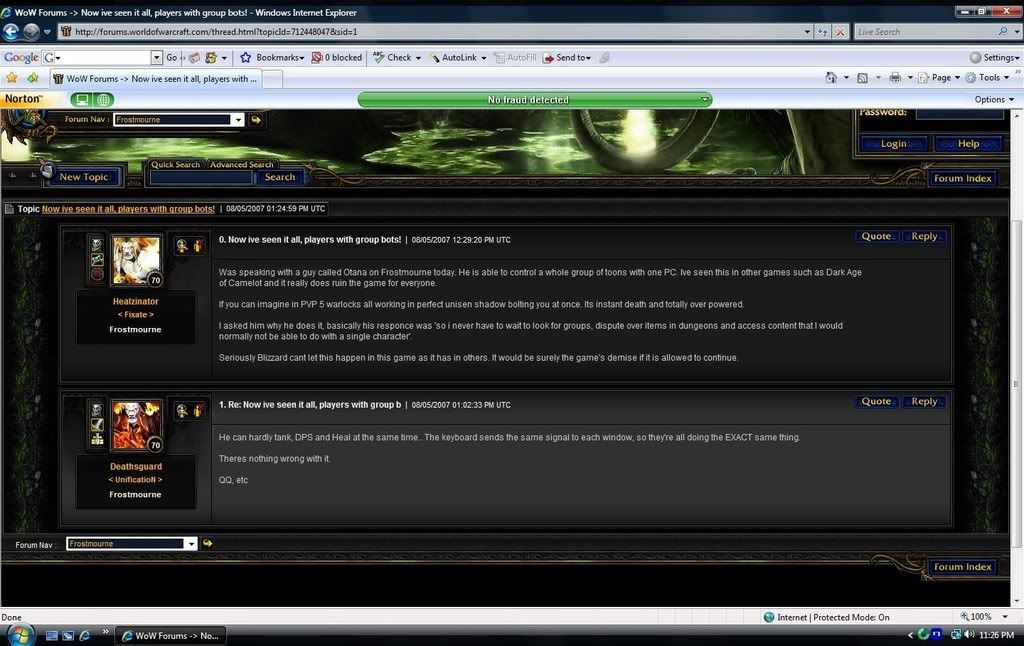Click the Favorites Center star icon
This screenshot has width=1024, height=646.
tap(11, 78)
